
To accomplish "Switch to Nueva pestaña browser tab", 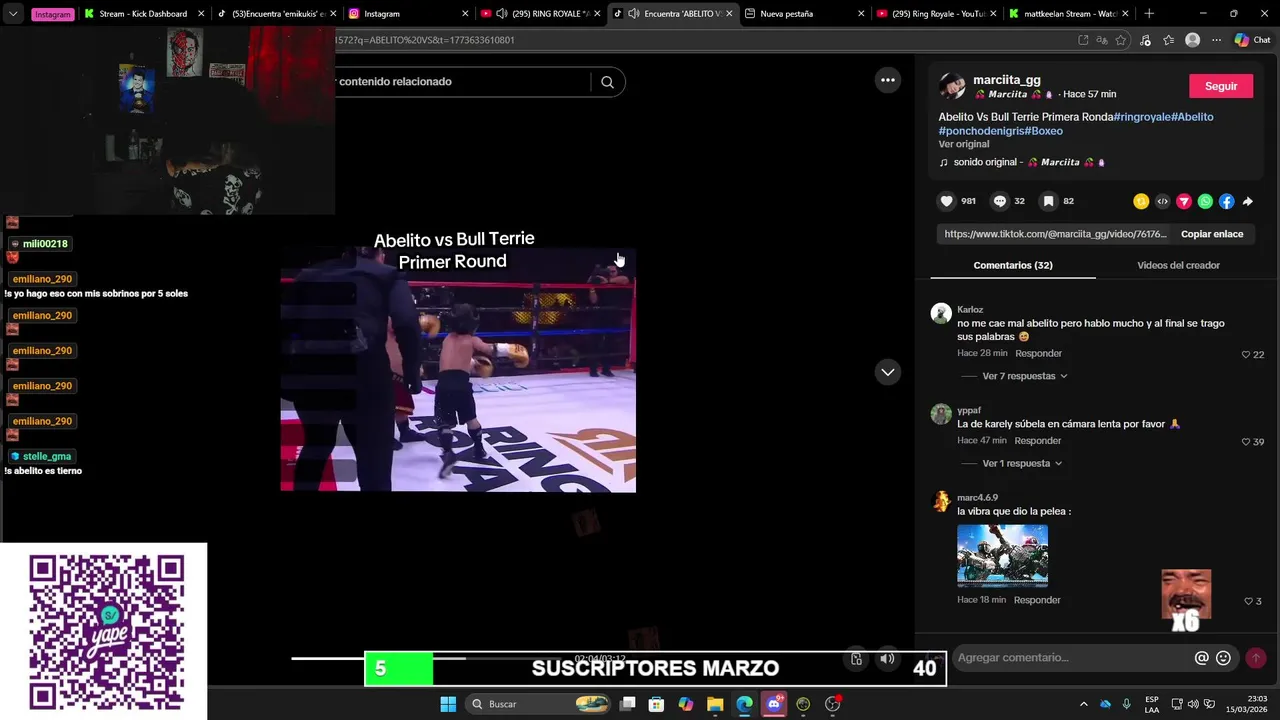I will tap(805, 14).
